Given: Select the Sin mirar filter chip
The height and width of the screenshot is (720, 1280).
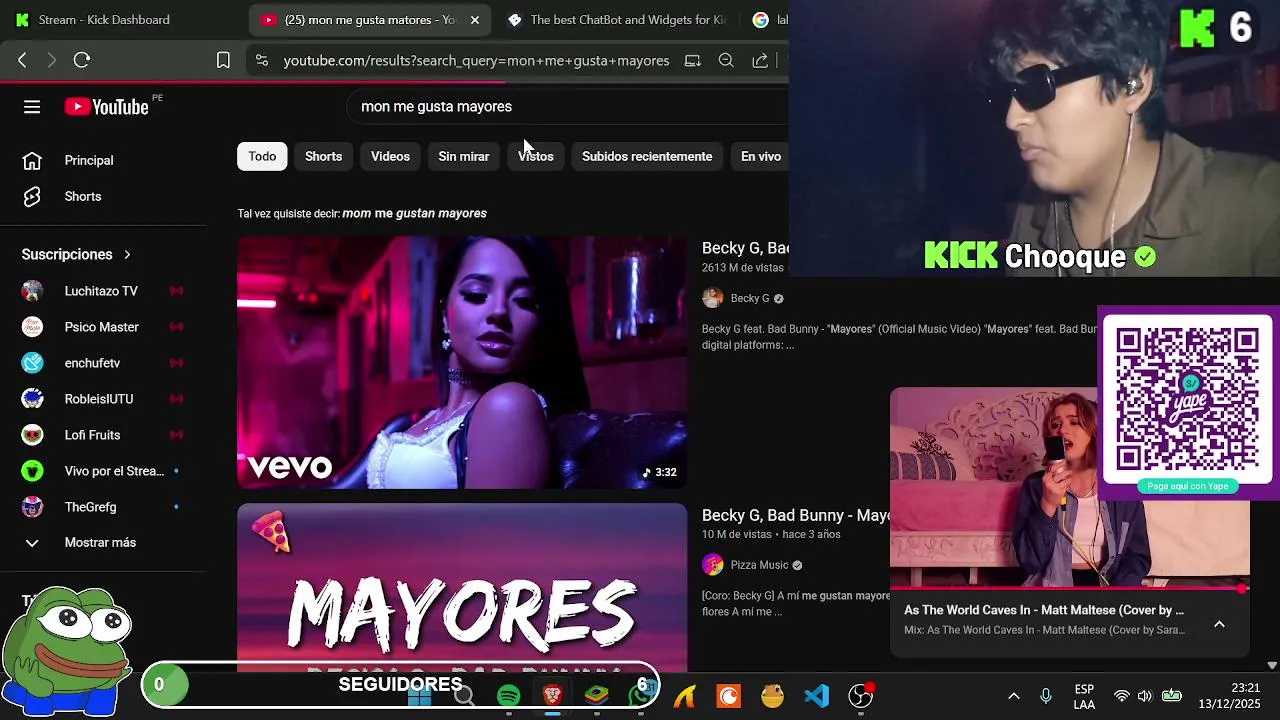Looking at the screenshot, I should tap(463, 156).
